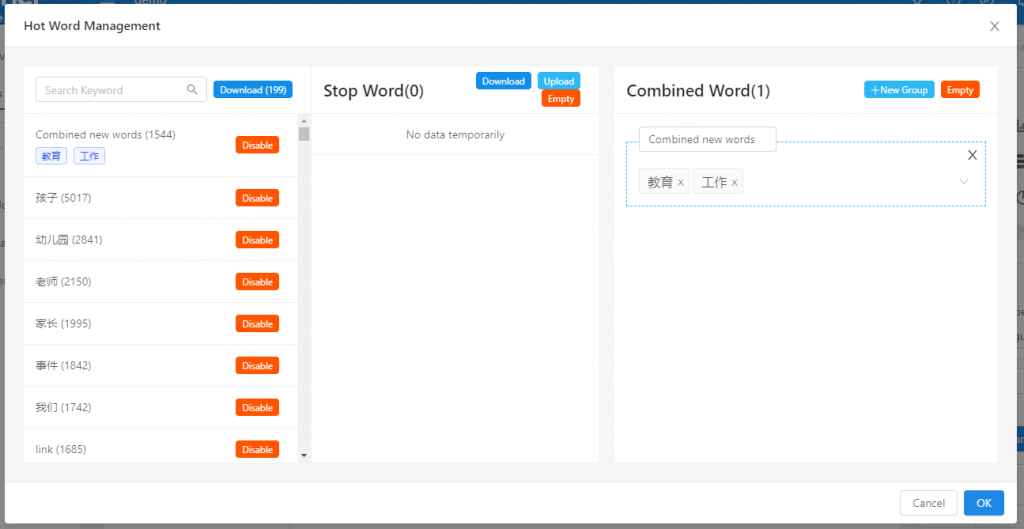Disable the Combined new words entry

(257, 145)
